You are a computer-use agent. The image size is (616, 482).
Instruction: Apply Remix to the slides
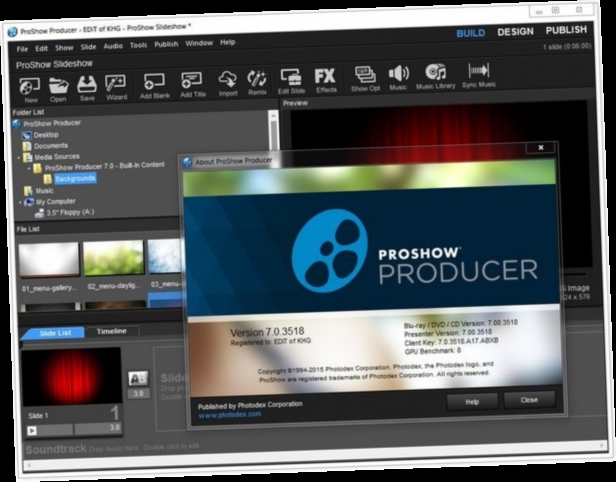coord(257,82)
